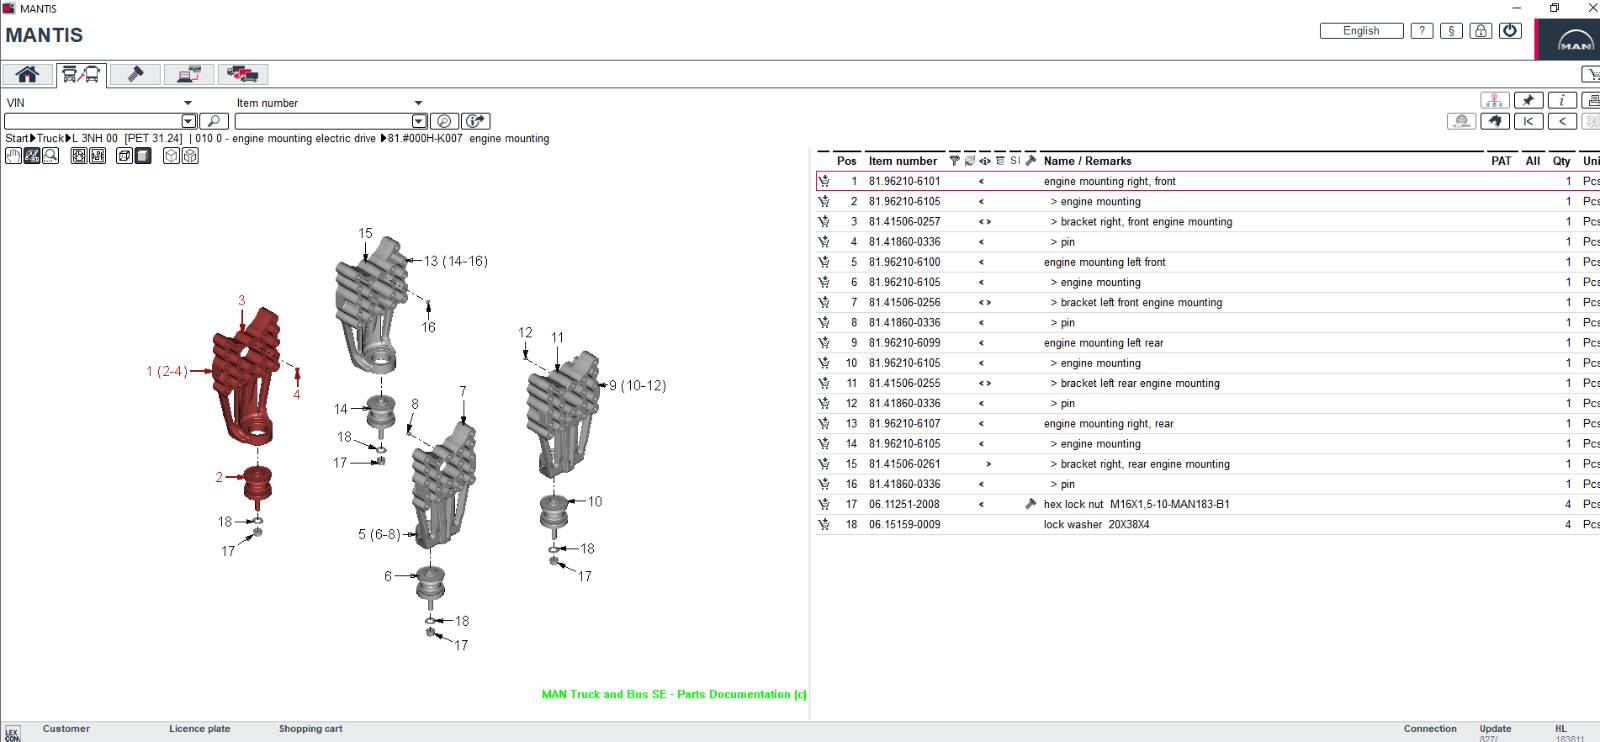Click the Start breadcrumb link

click(17, 139)
